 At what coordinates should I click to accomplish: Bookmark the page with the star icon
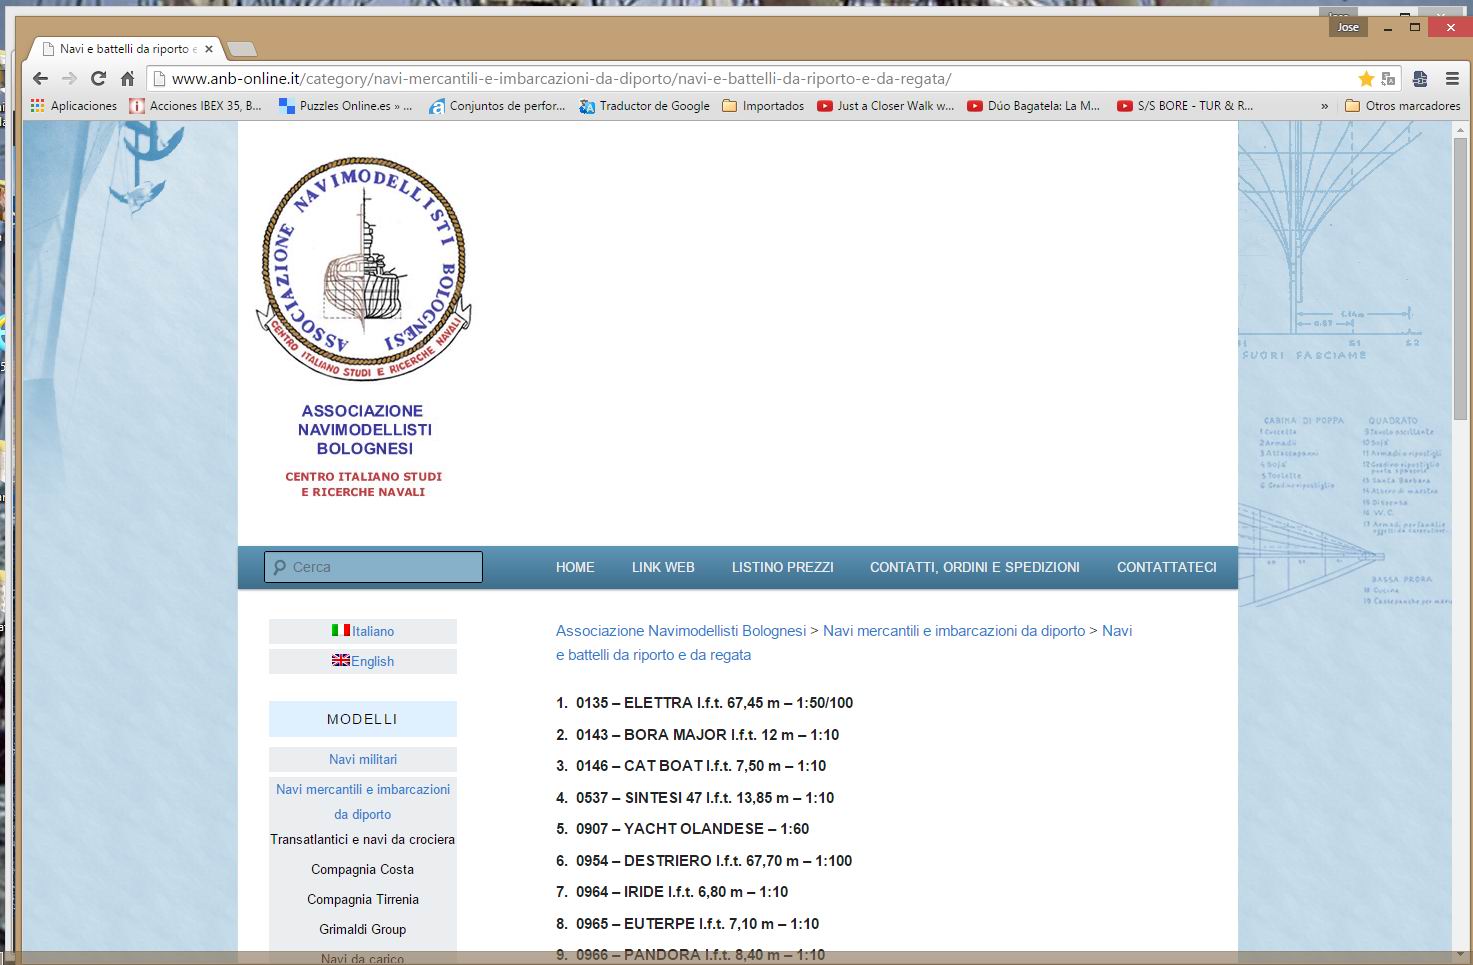tap(1366, 78)
